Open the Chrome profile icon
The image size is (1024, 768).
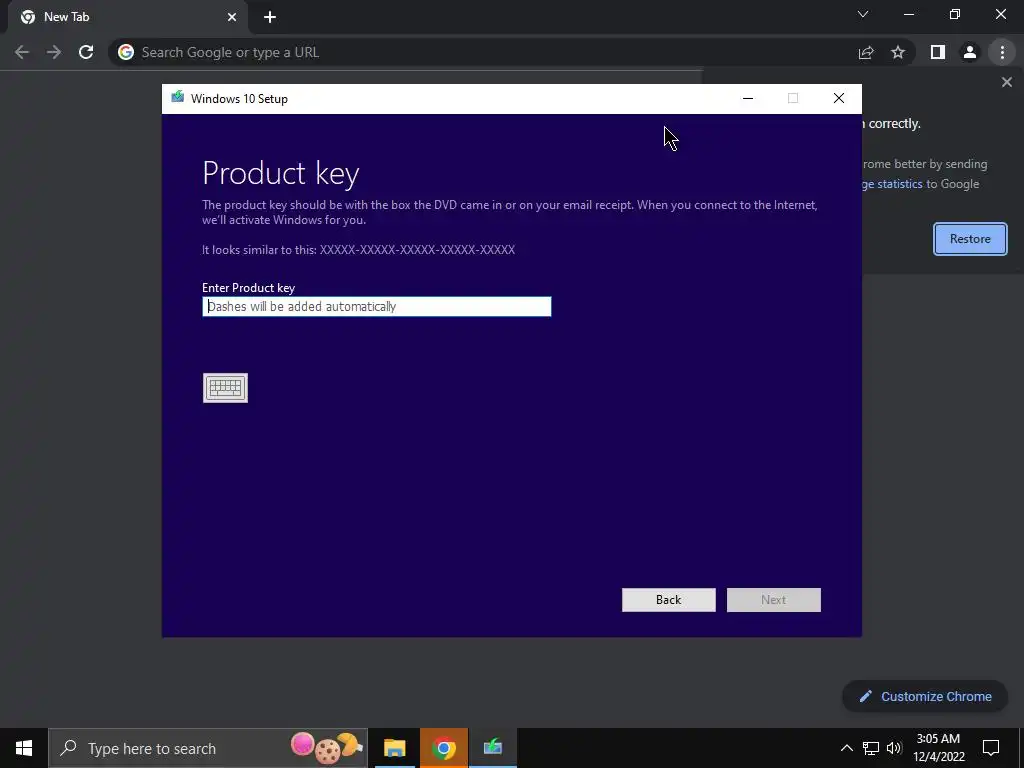pos(970,52)
